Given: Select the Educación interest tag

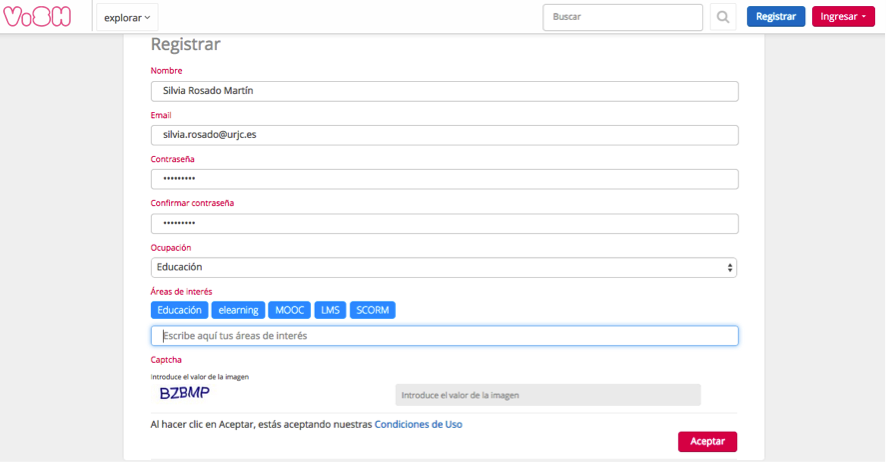Looking at the screenshot, I should pyautogui.click(x=179, y=310).
